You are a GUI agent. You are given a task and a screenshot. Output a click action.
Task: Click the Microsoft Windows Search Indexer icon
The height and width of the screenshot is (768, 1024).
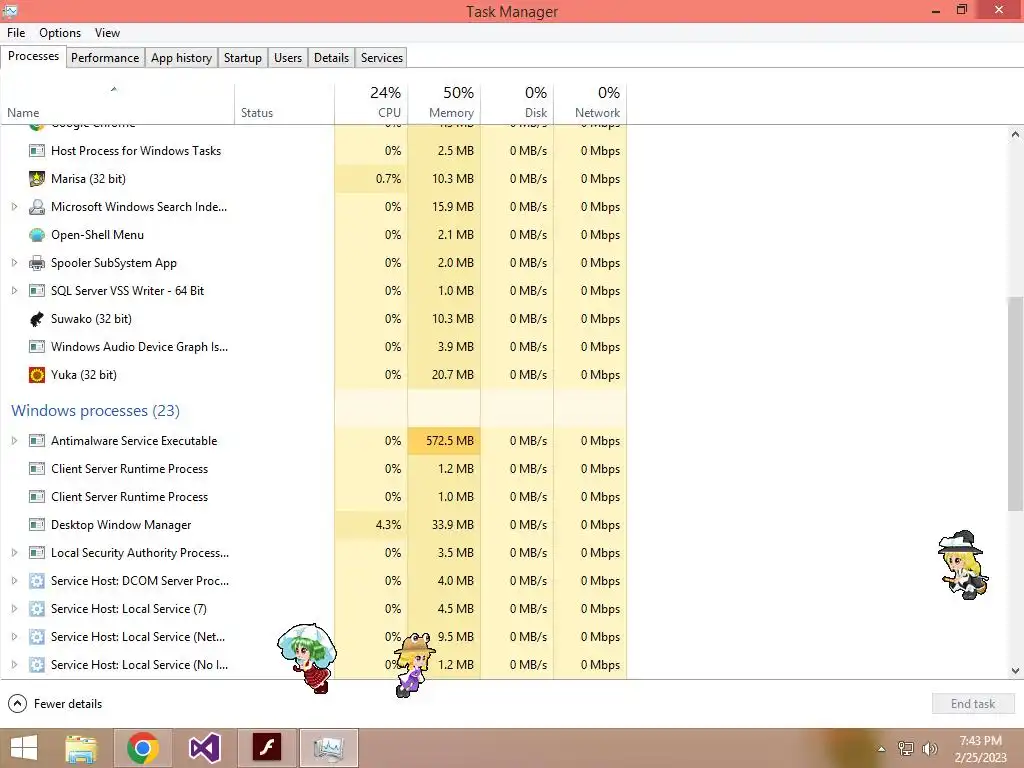(37, 207)
